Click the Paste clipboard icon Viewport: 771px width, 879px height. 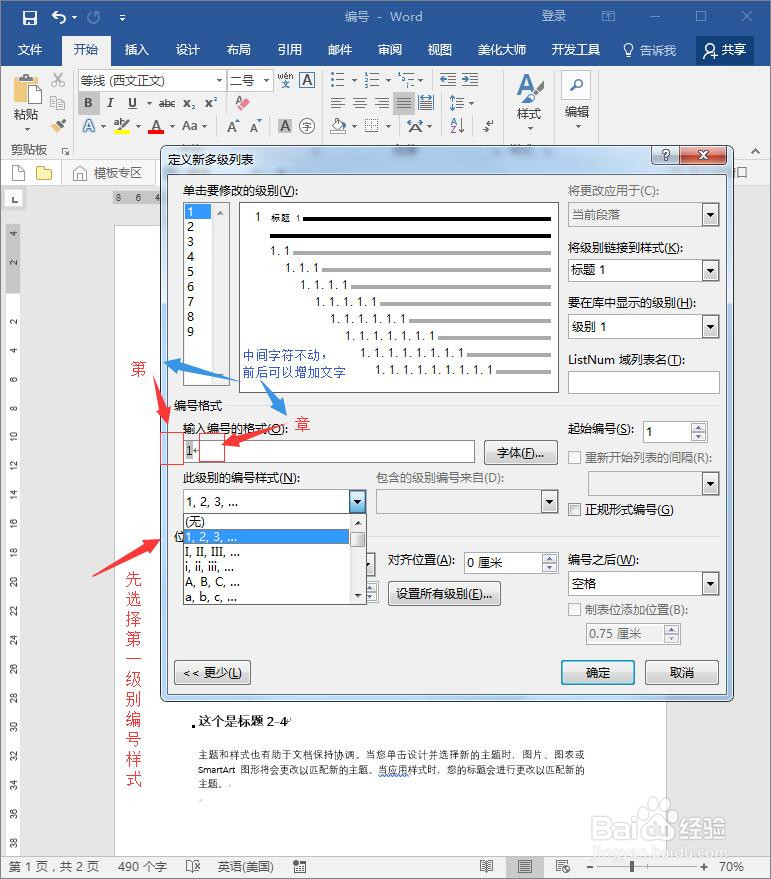coord(27,90)
